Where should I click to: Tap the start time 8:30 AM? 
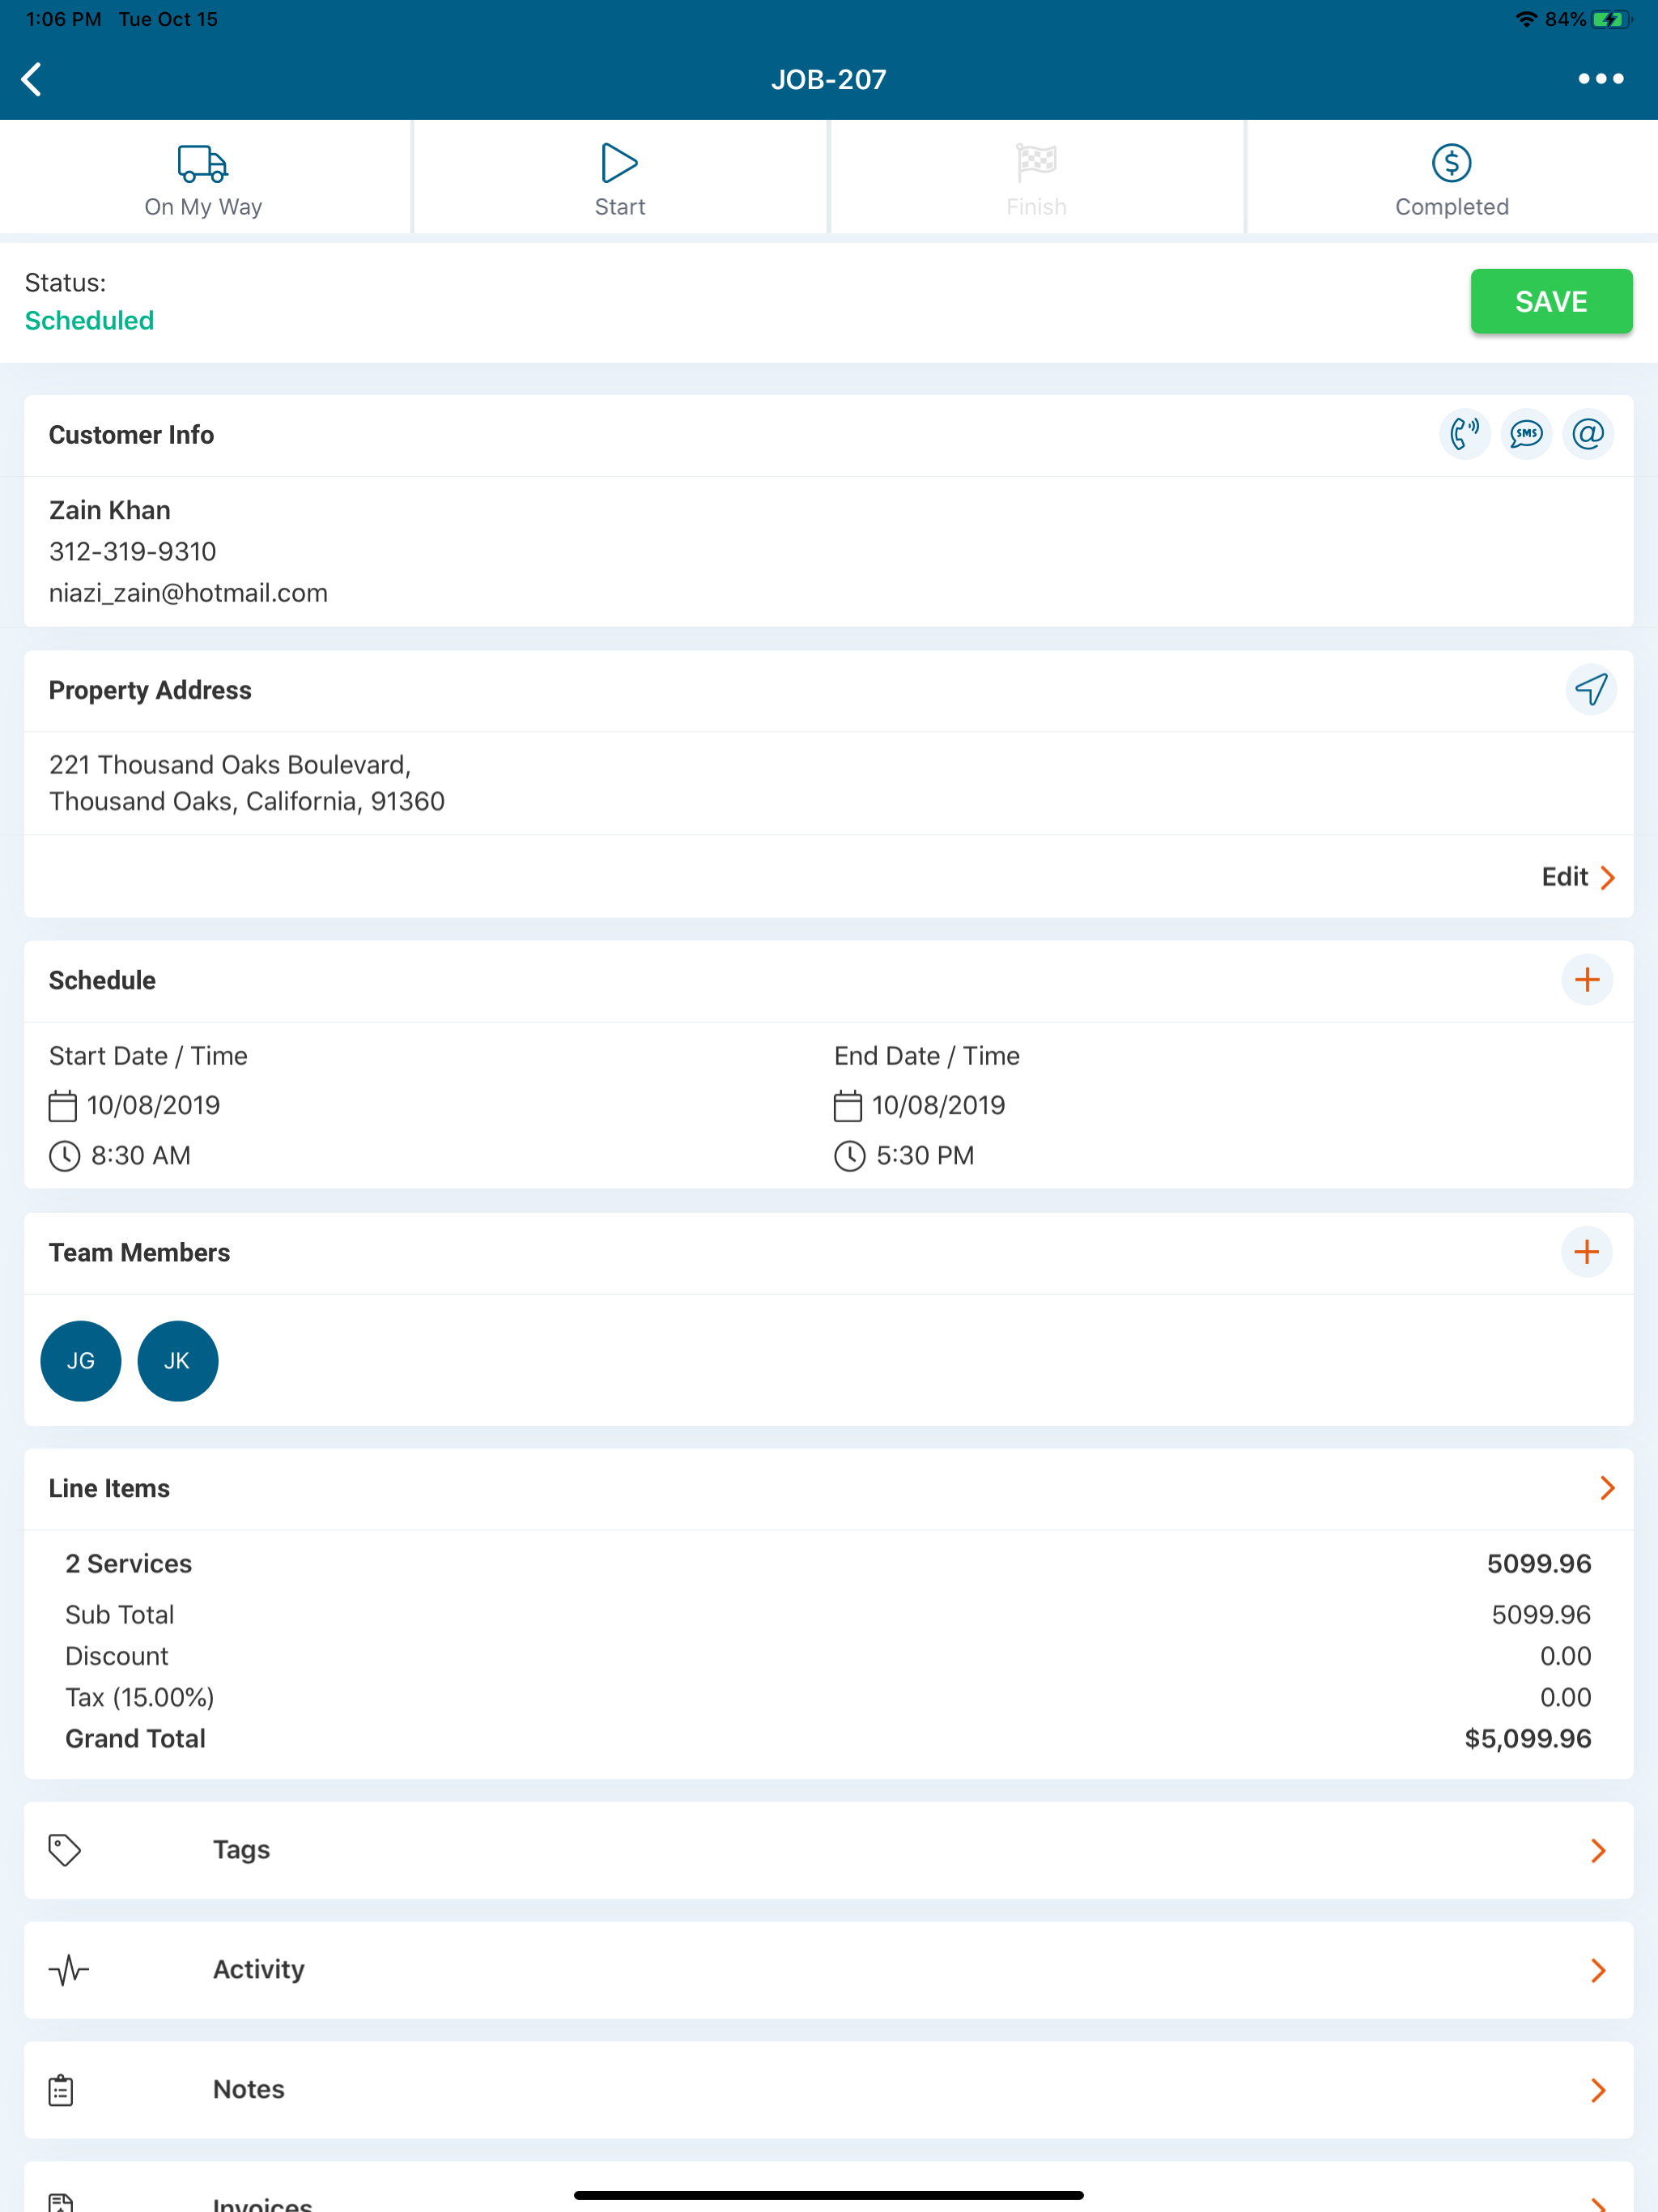141,1155
